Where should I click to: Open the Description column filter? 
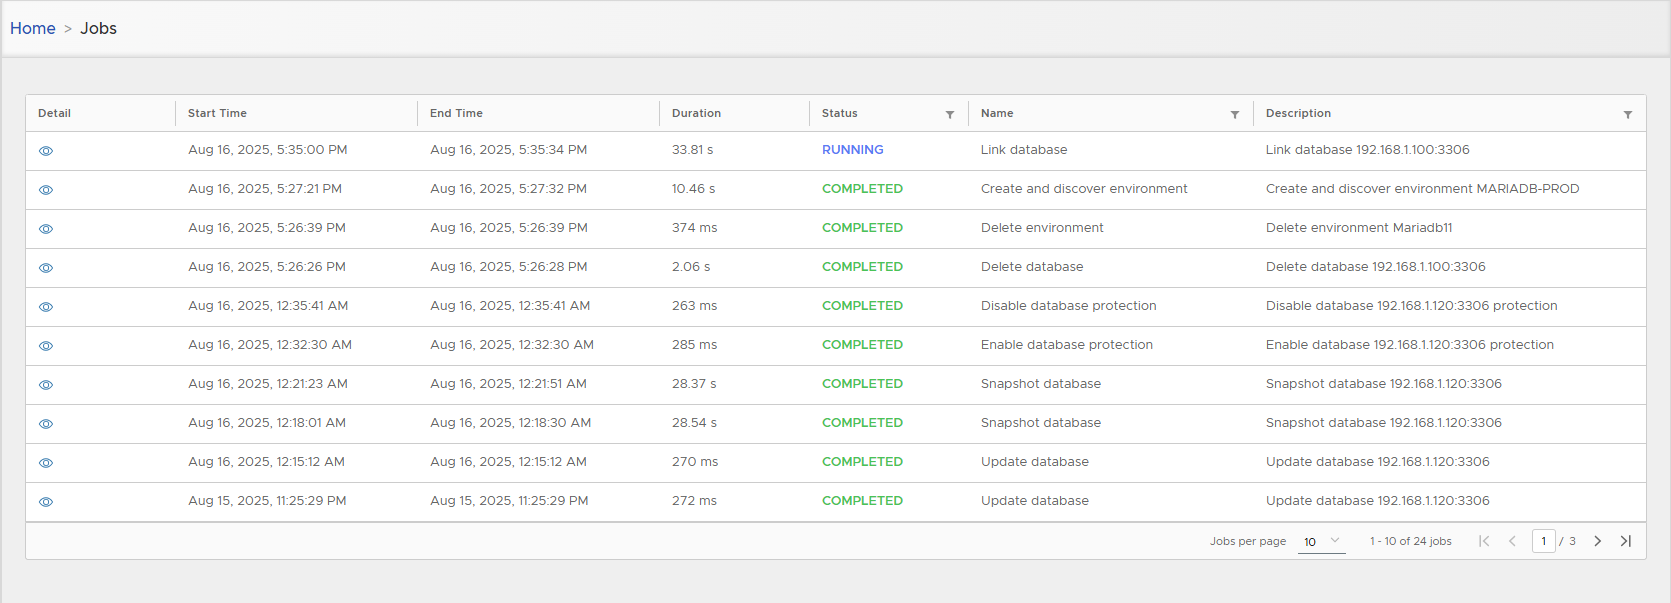click(x=1627, y=115)
